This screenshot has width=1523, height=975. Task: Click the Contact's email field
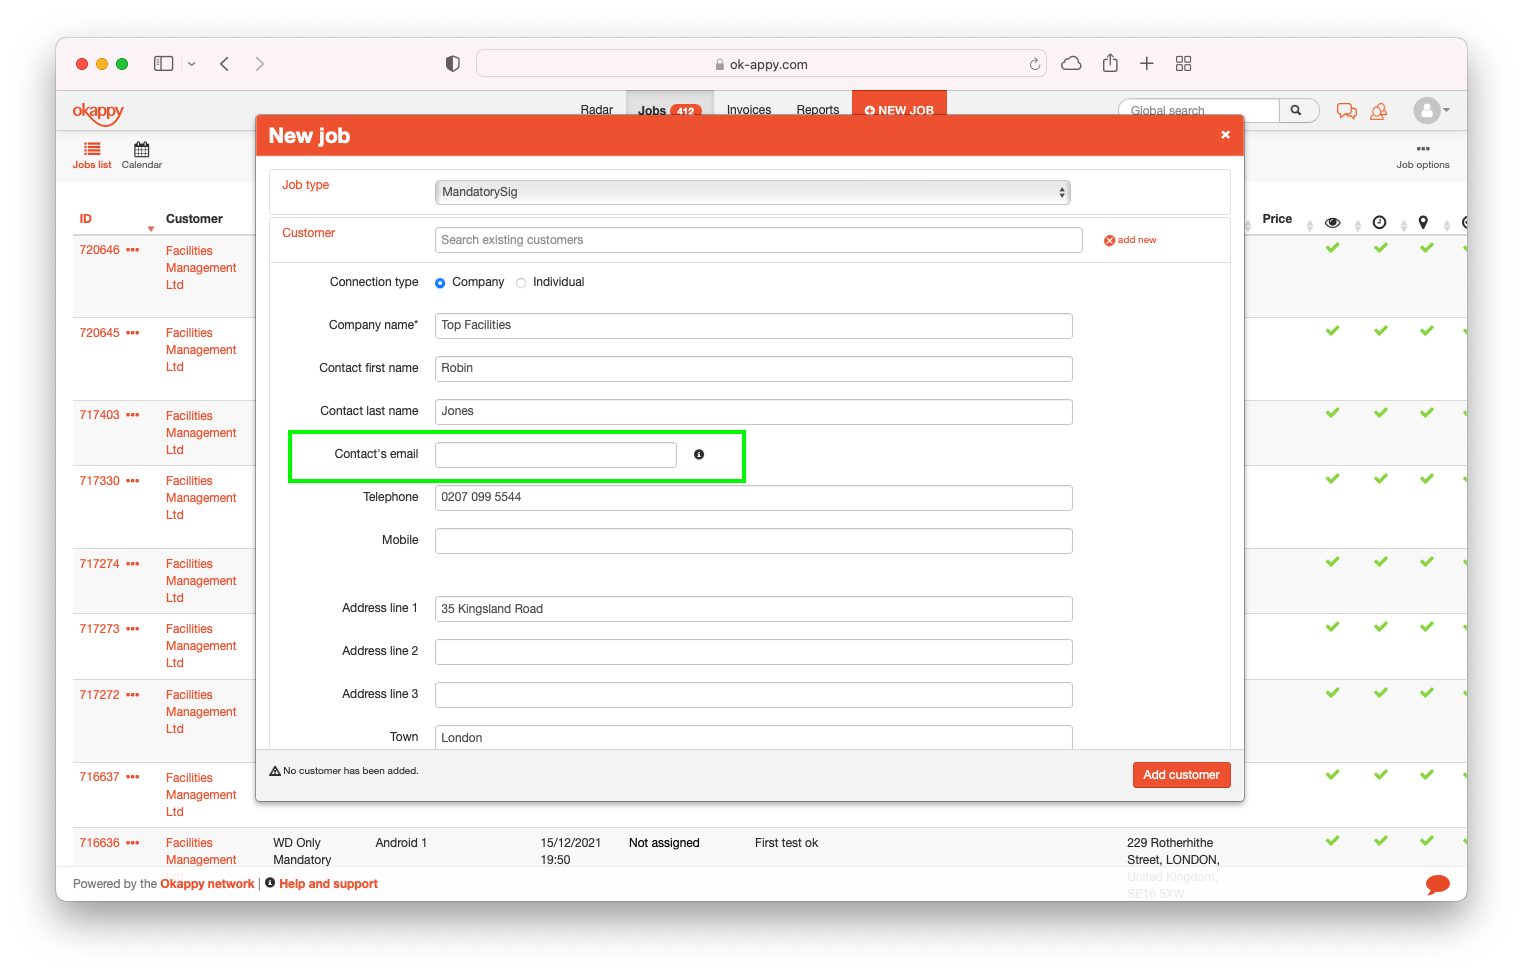pos(556,455)
